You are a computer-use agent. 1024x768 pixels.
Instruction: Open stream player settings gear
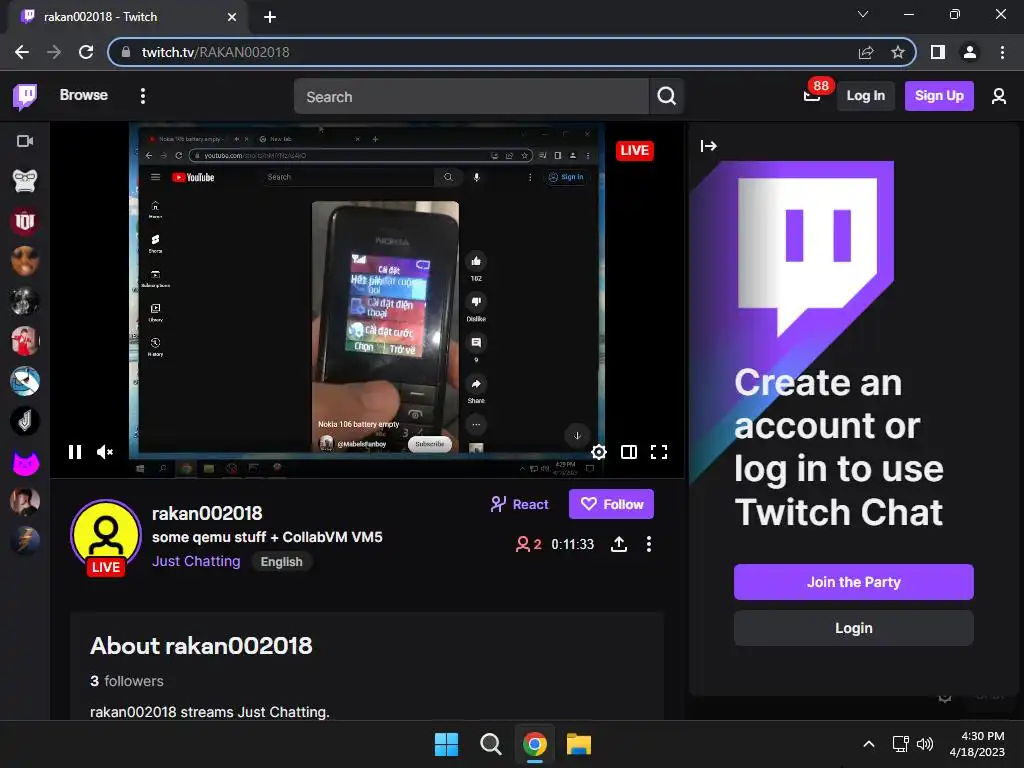(599, 452)
